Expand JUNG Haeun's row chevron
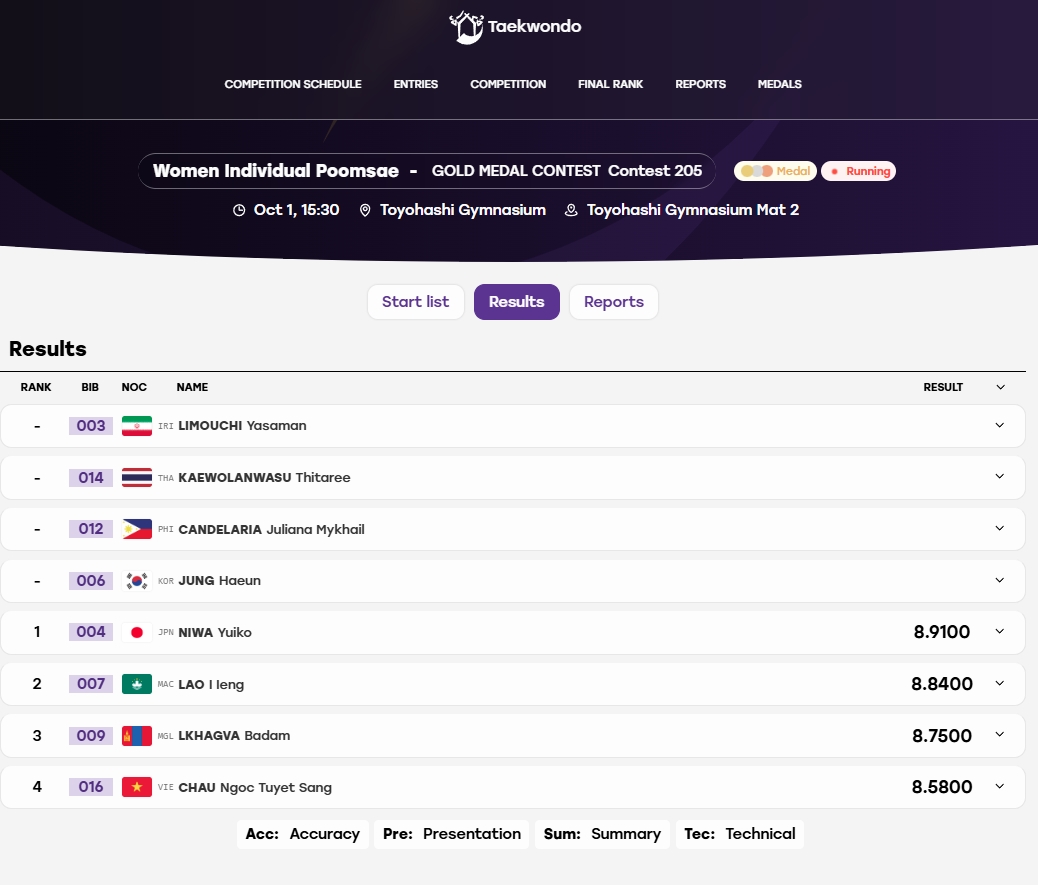Viewport: 1038px width, 885px height. pos(1000,580)
